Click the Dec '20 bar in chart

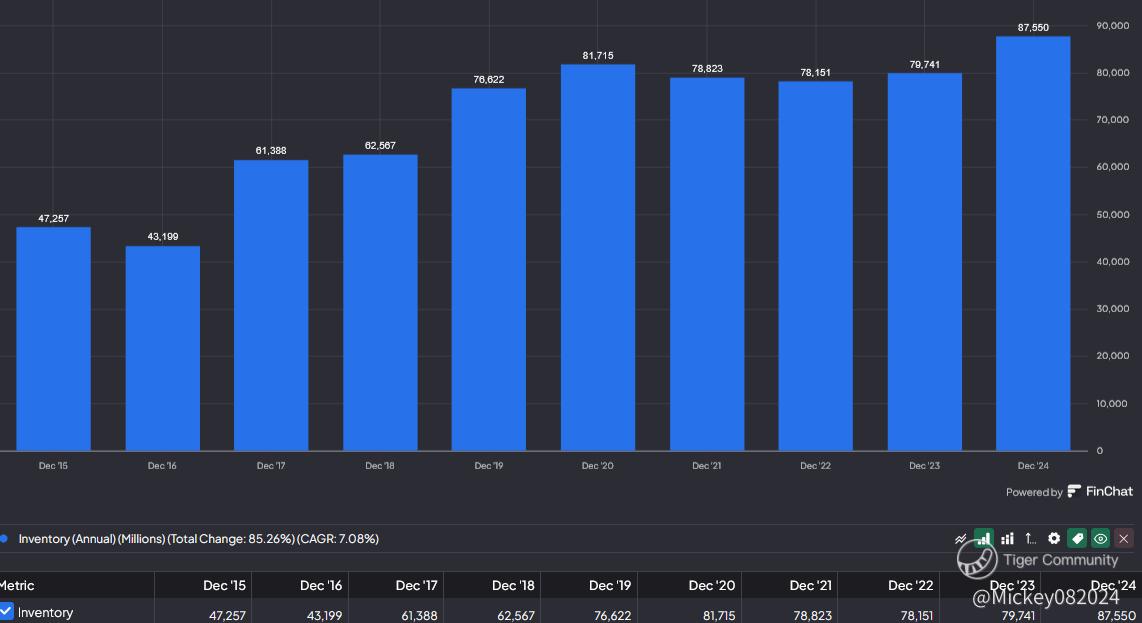click(598, 257)
